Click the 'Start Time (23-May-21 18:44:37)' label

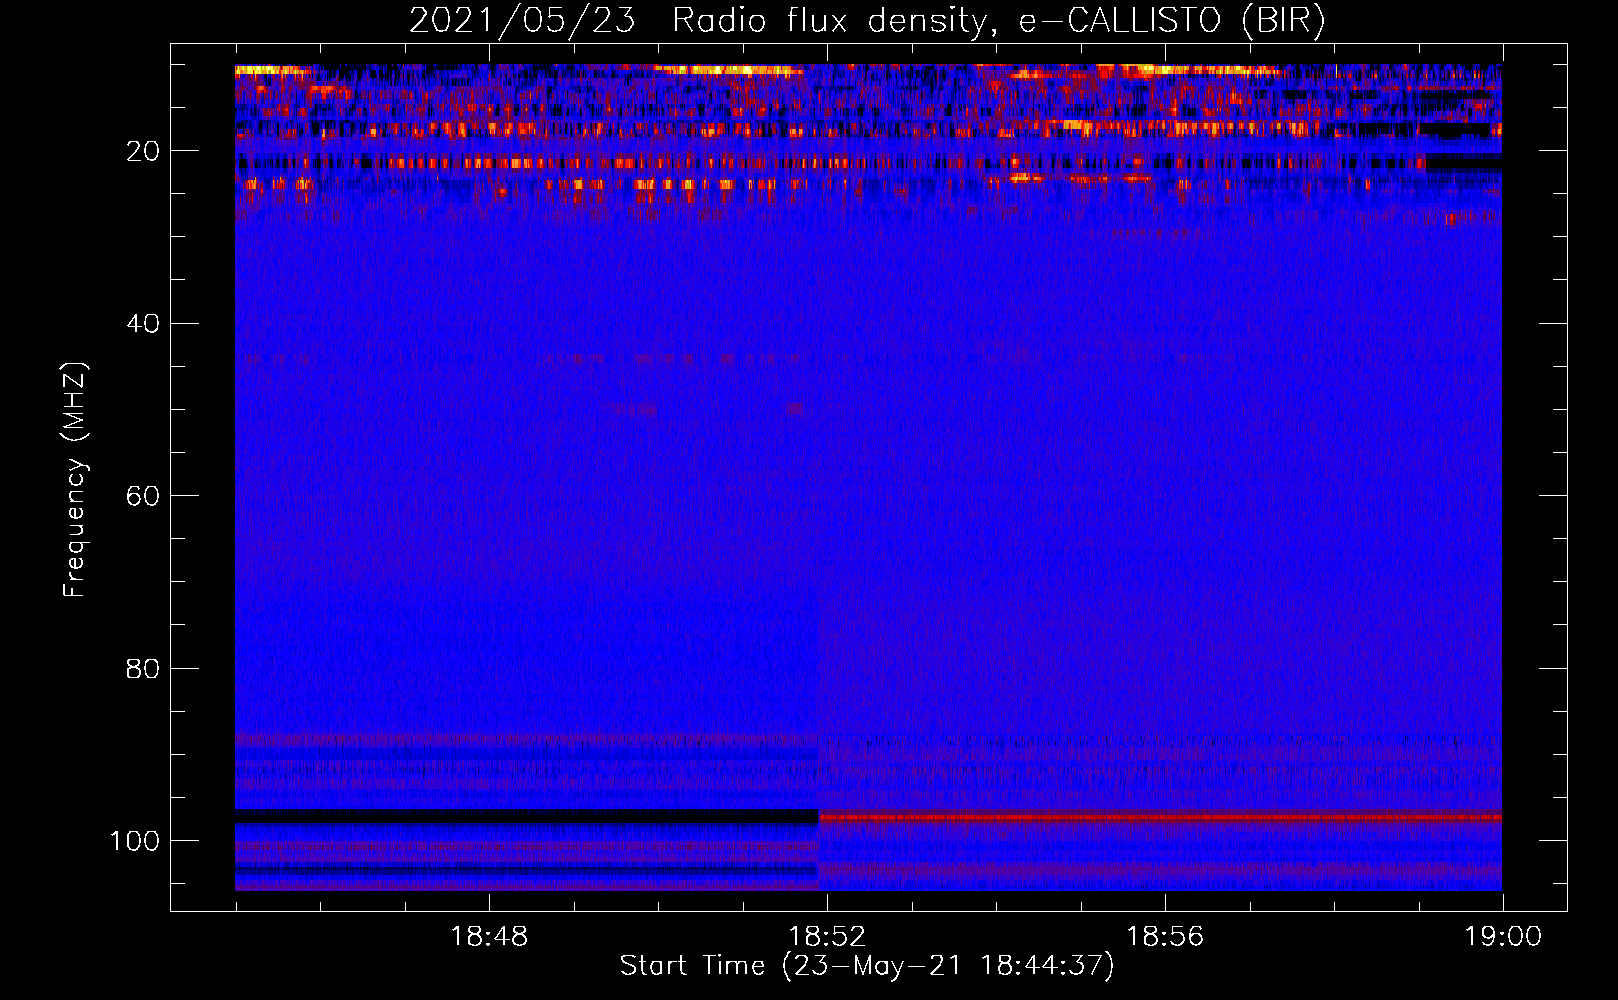(867, 966)
